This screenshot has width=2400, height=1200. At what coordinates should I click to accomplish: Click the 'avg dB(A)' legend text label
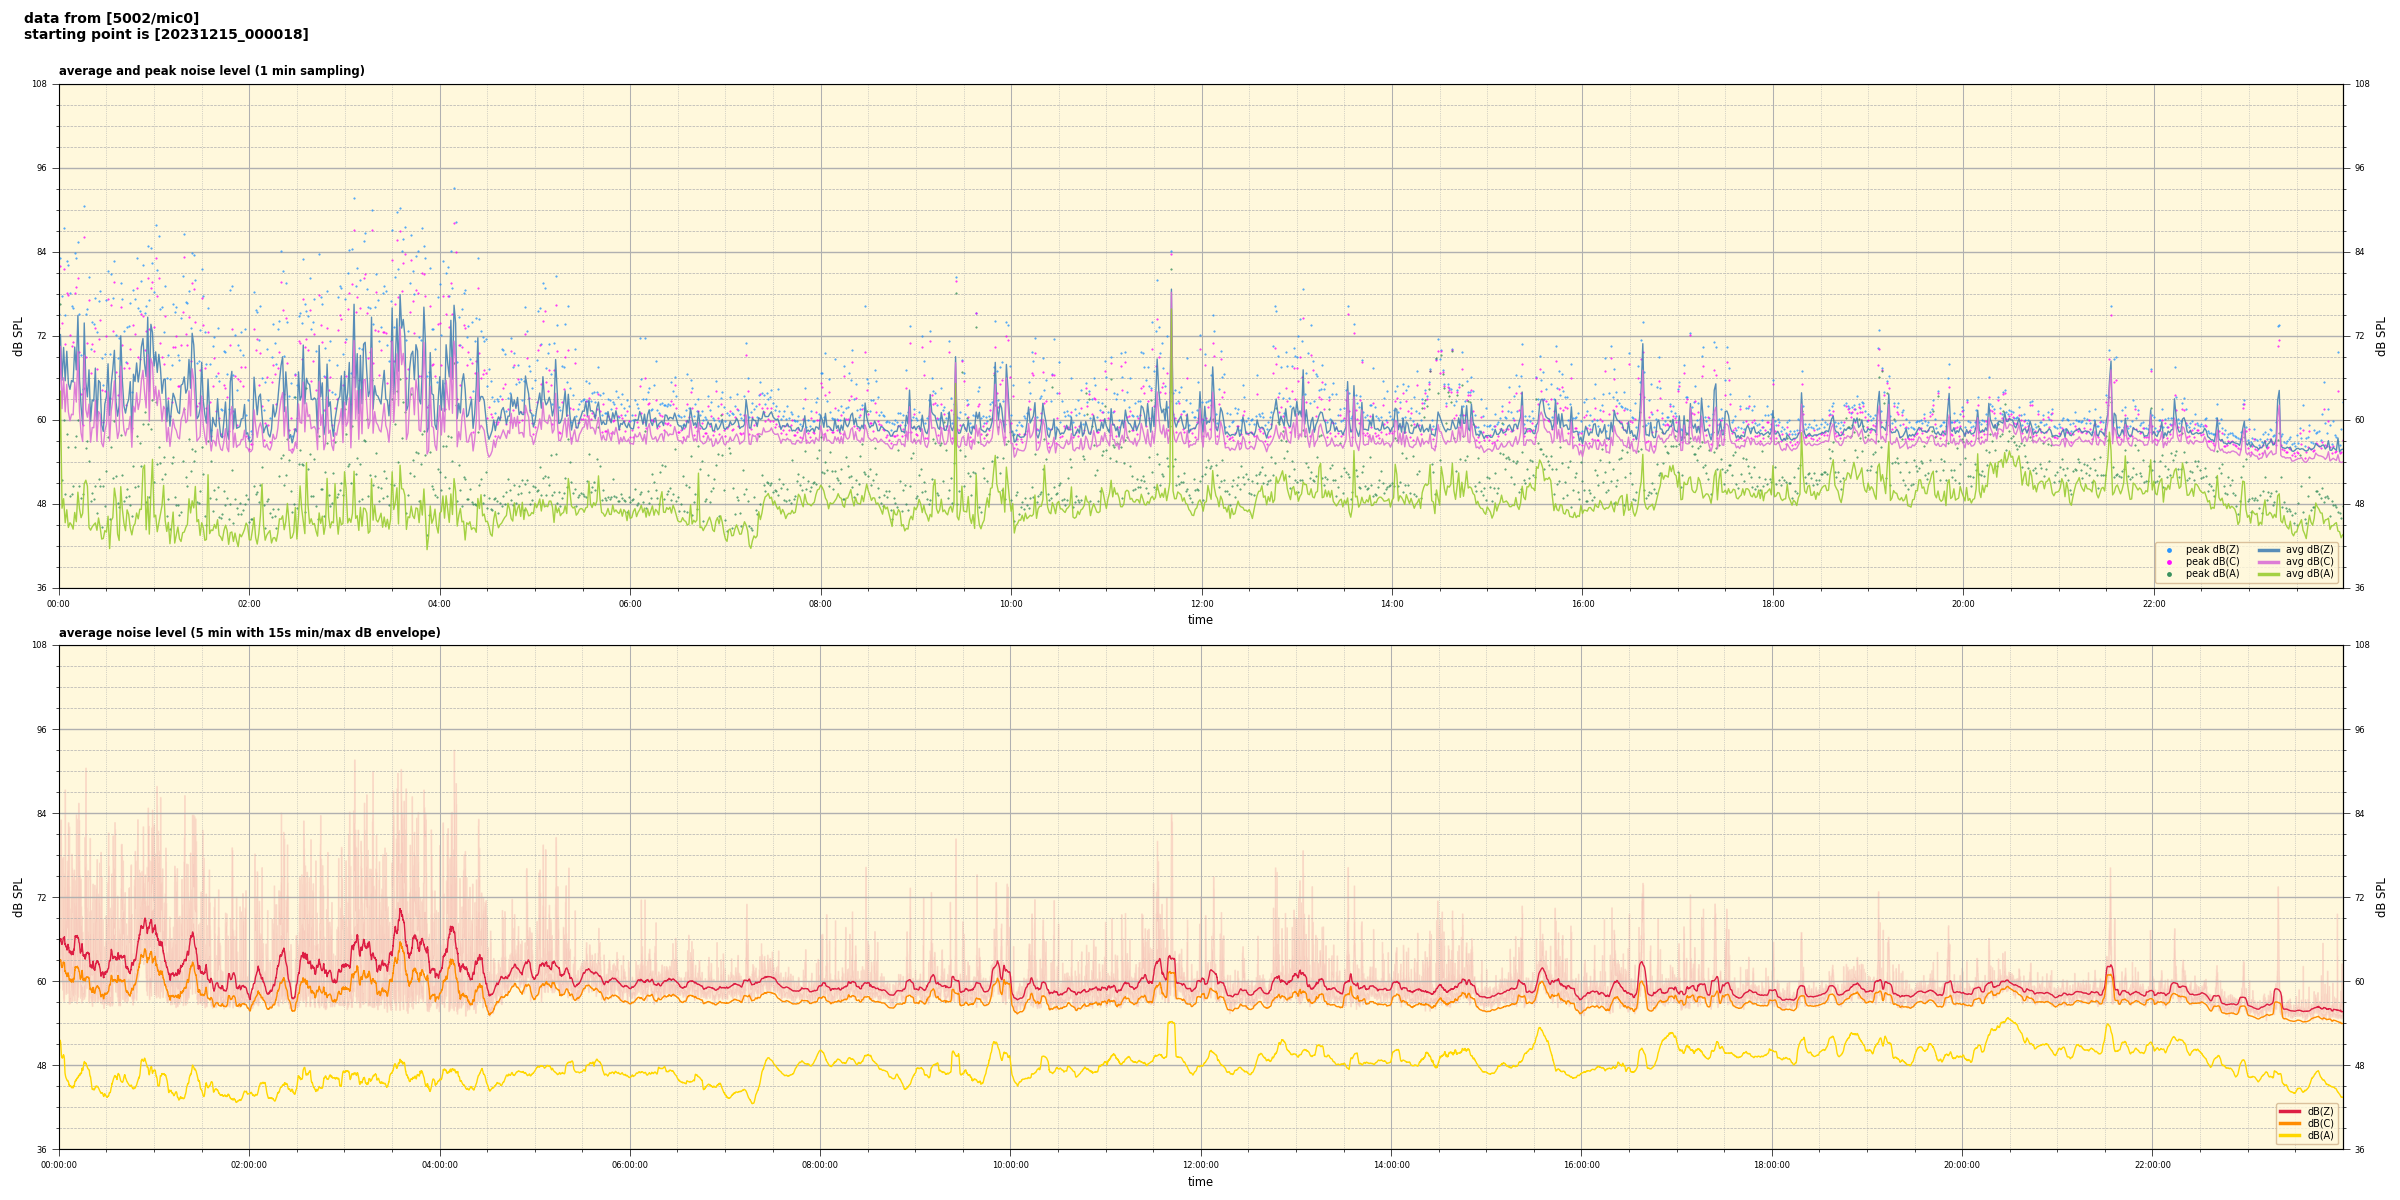[2309, 574]
